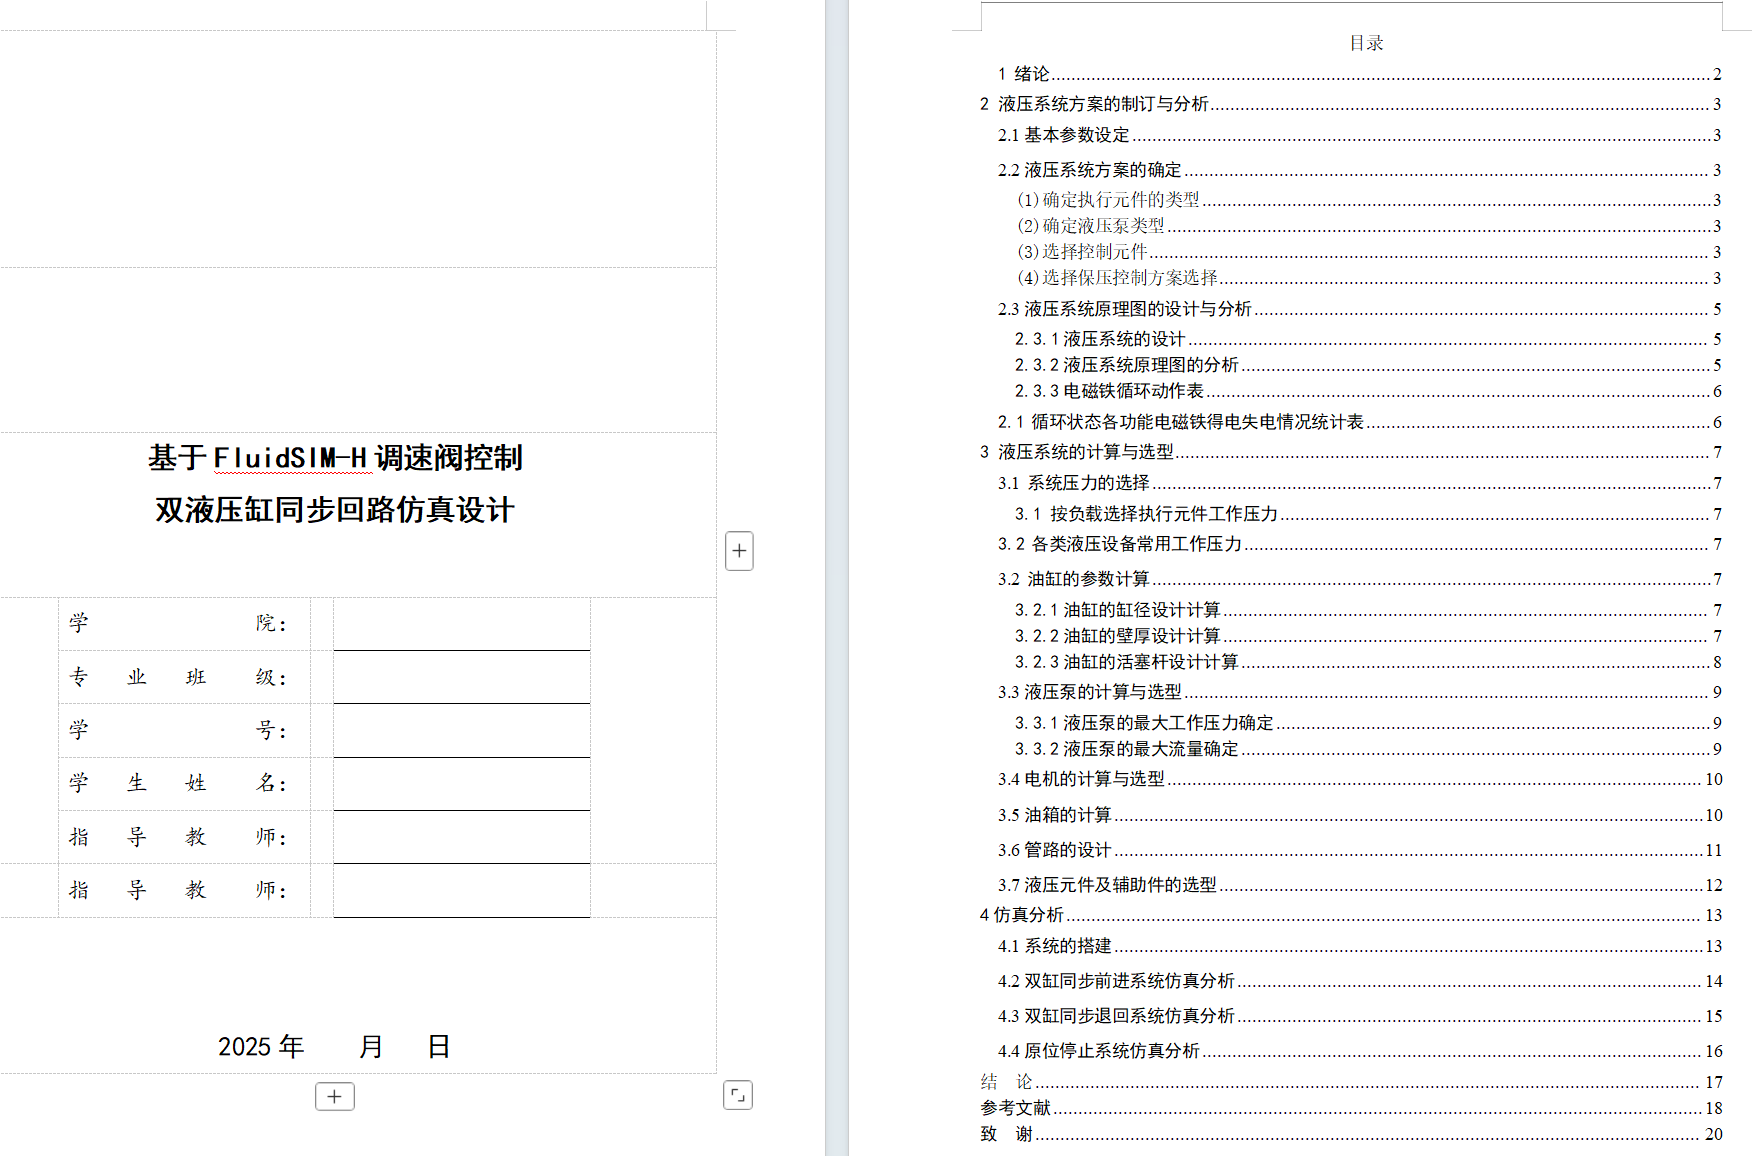1757x1156 pixels.
Task: Open the contents entry 4.1 系统的搭建
Action: click(x=1359, y=946)
